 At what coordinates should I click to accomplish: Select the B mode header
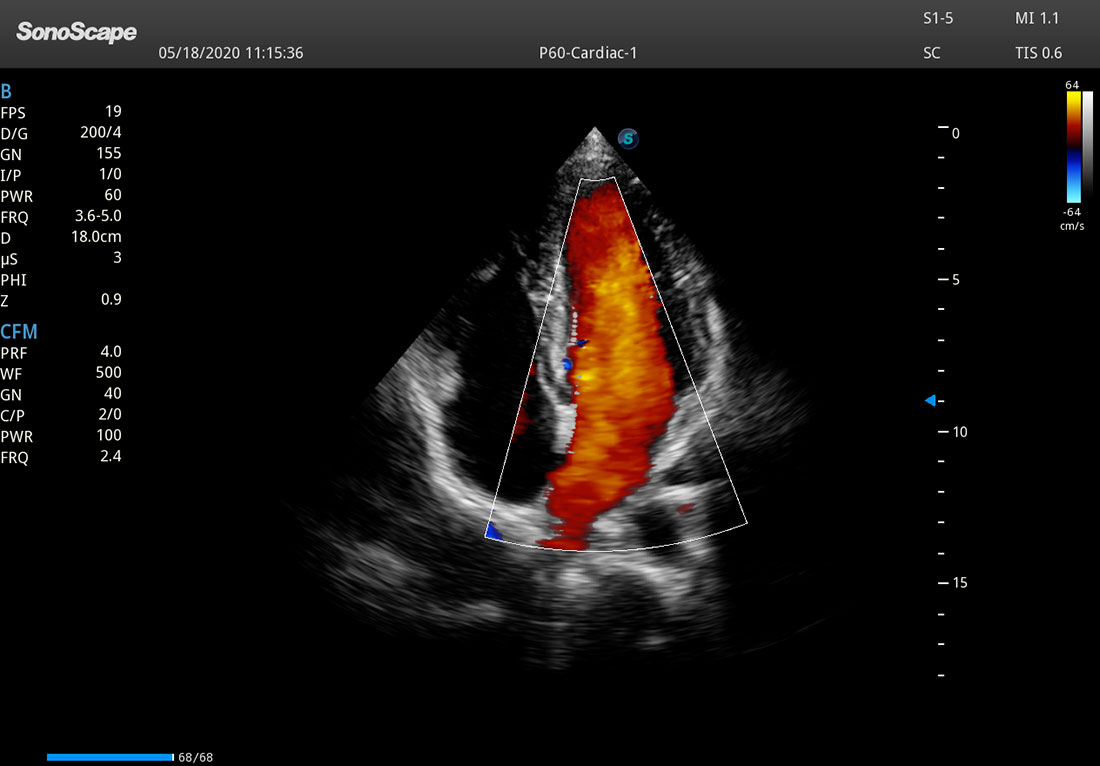(6, 92)
